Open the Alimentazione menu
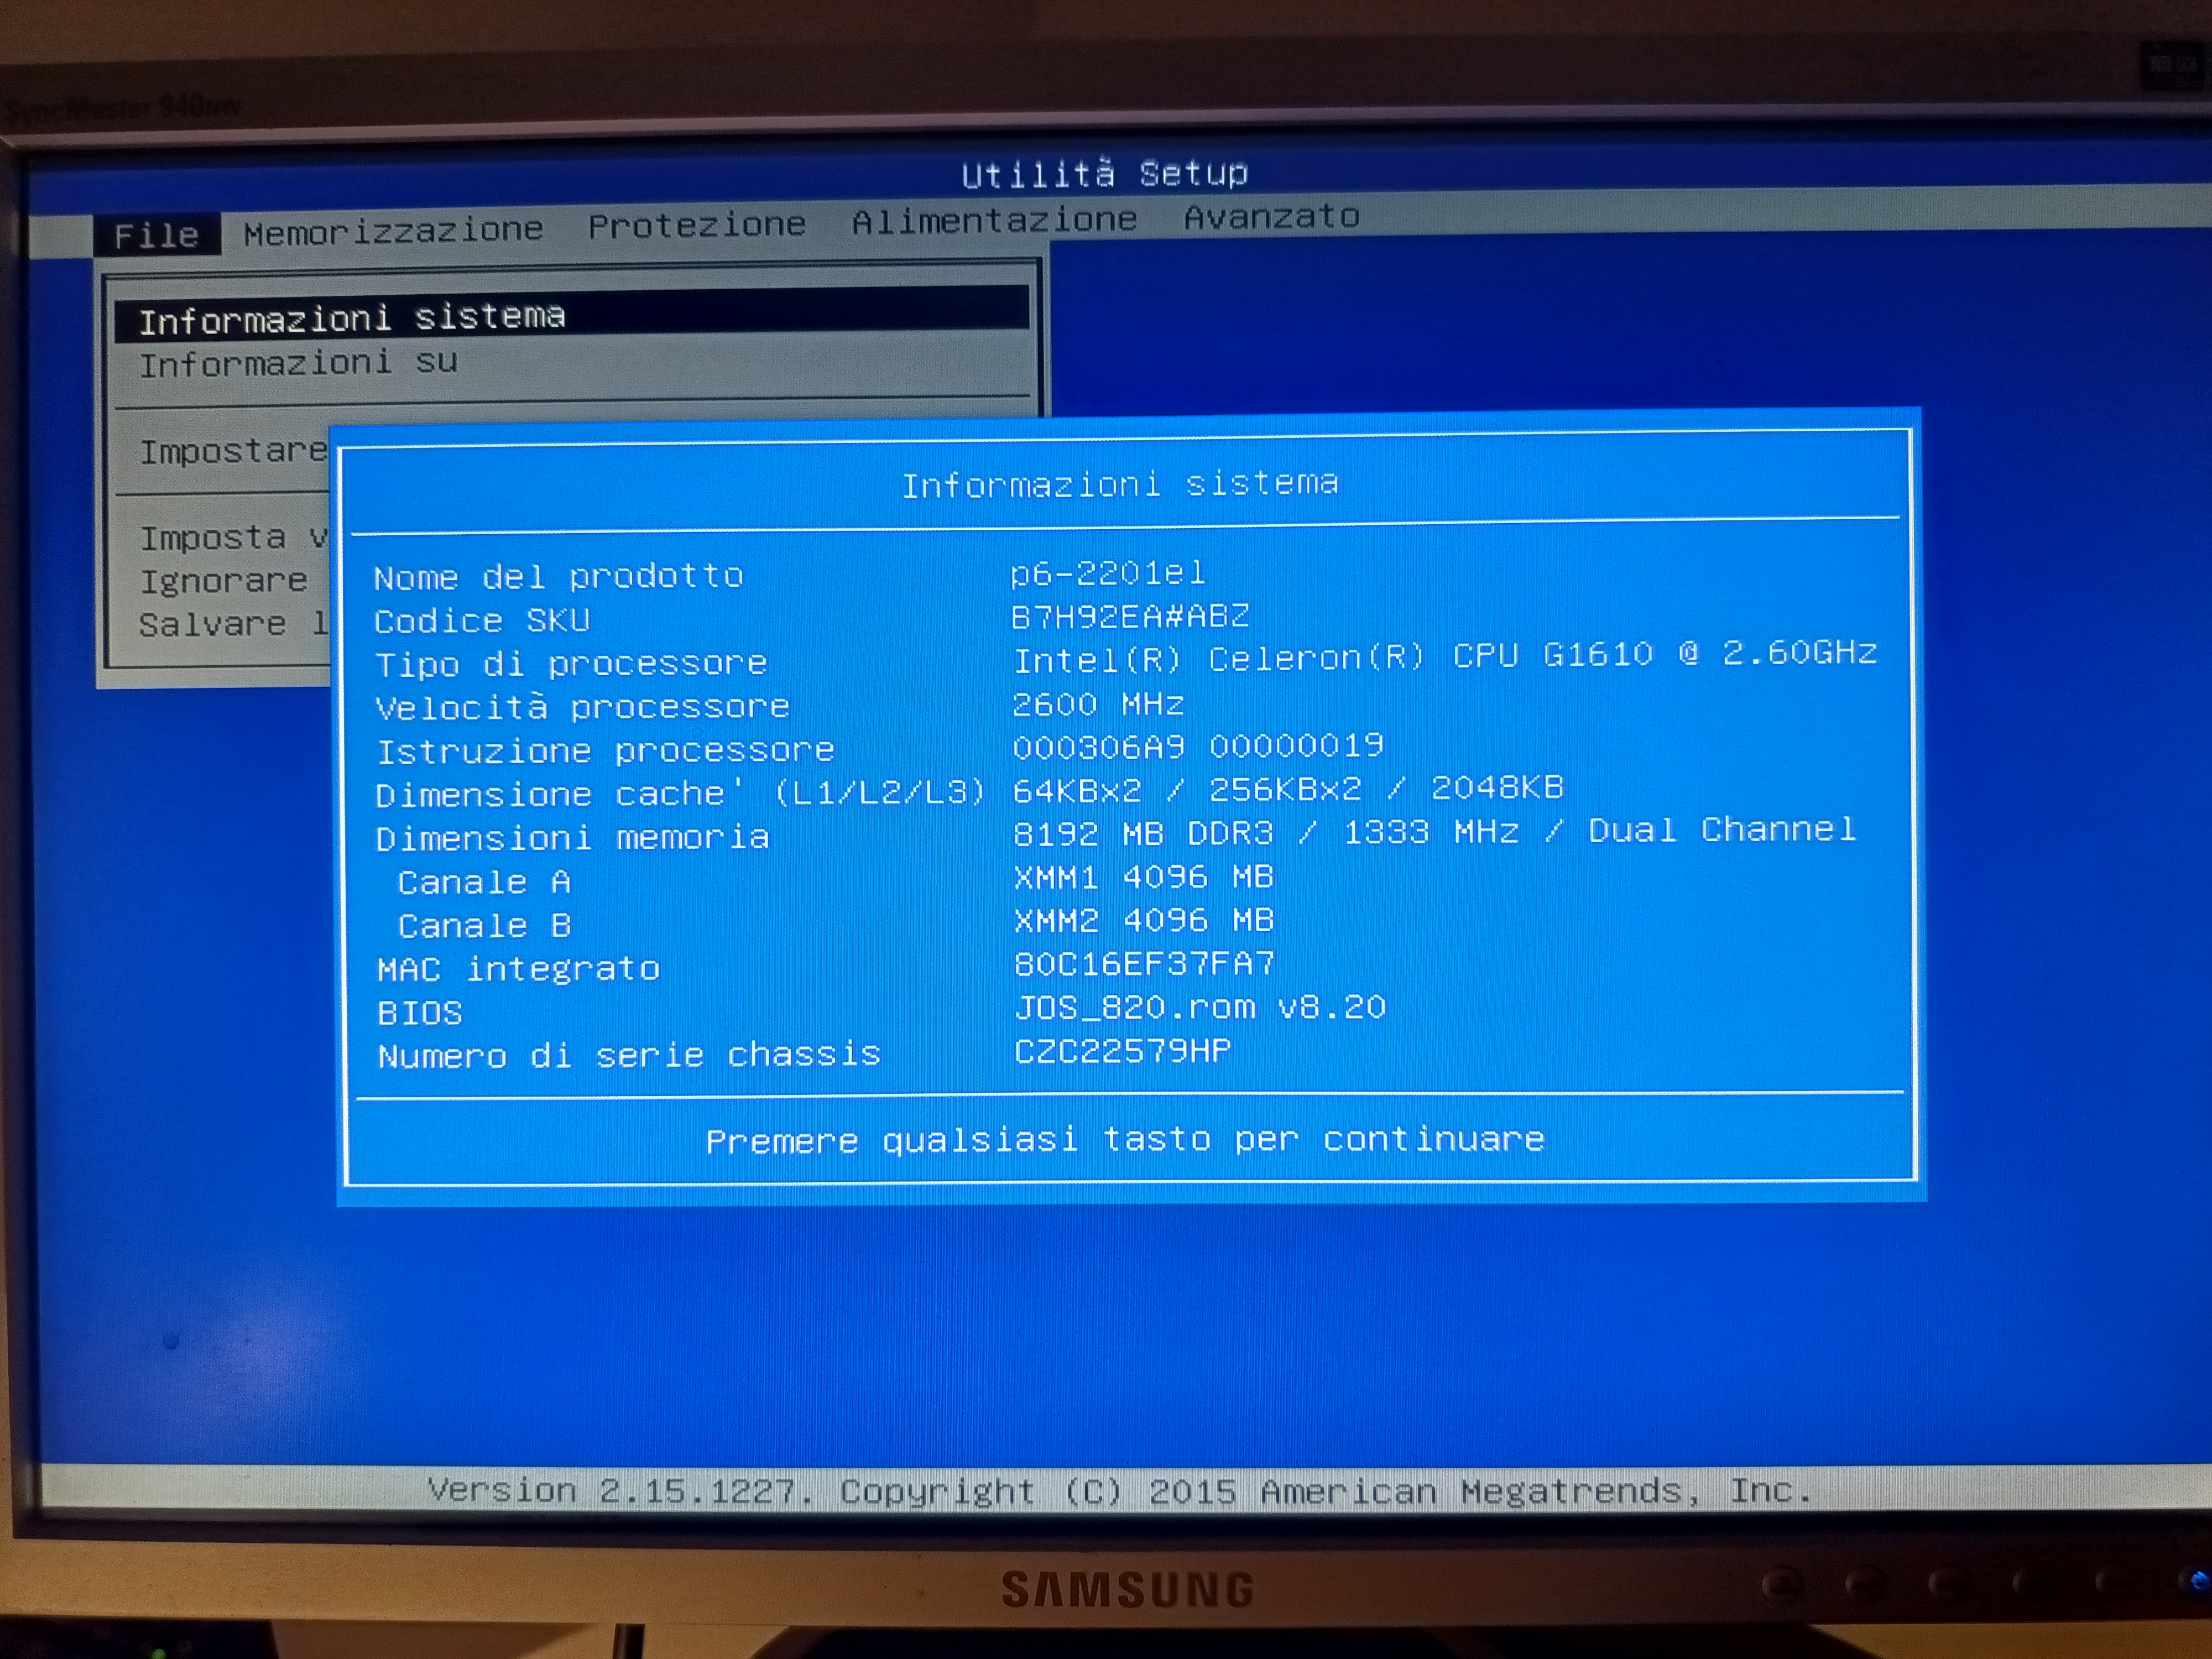The image size is (2212, 1659). click(x=994, y=220)
